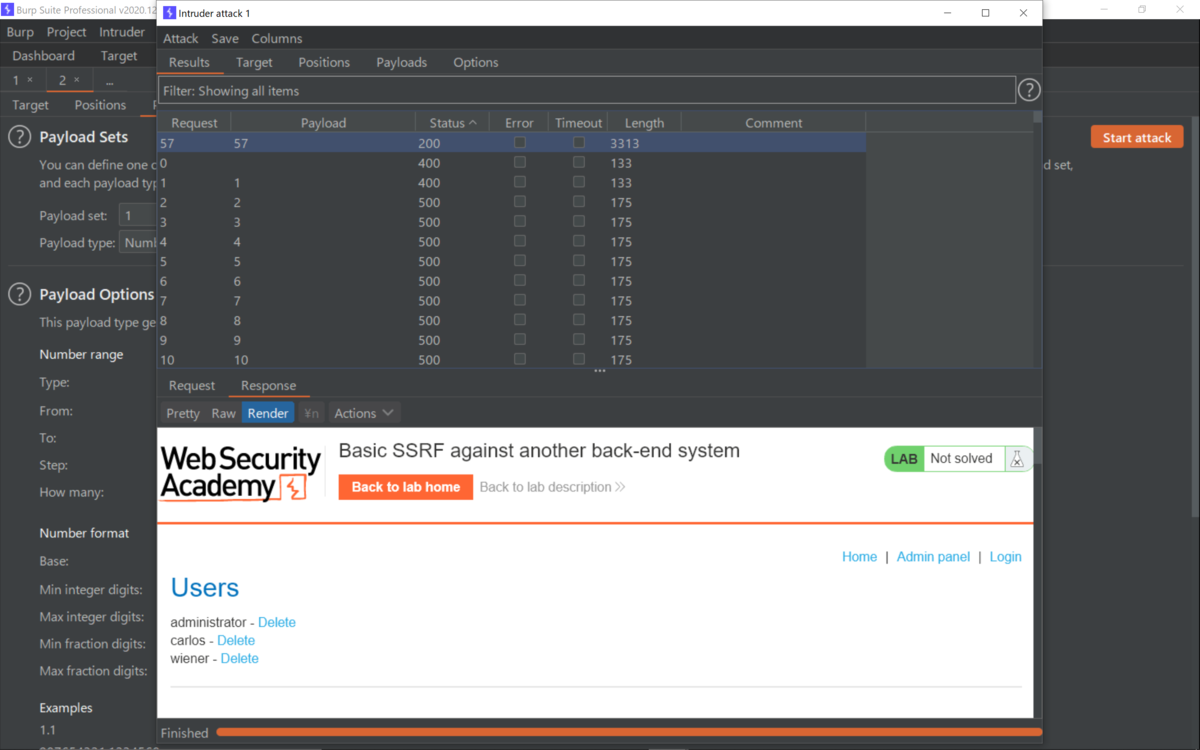Sort results by Payload column header

(323, 123)
